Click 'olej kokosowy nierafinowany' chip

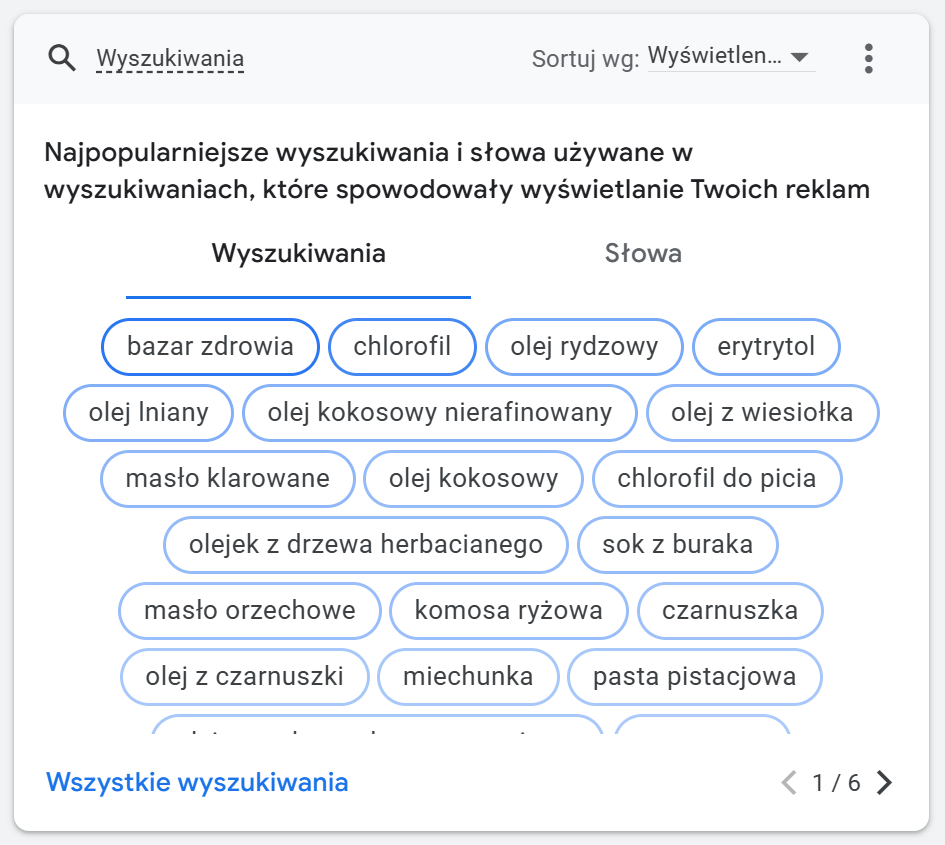coord(440,412)
